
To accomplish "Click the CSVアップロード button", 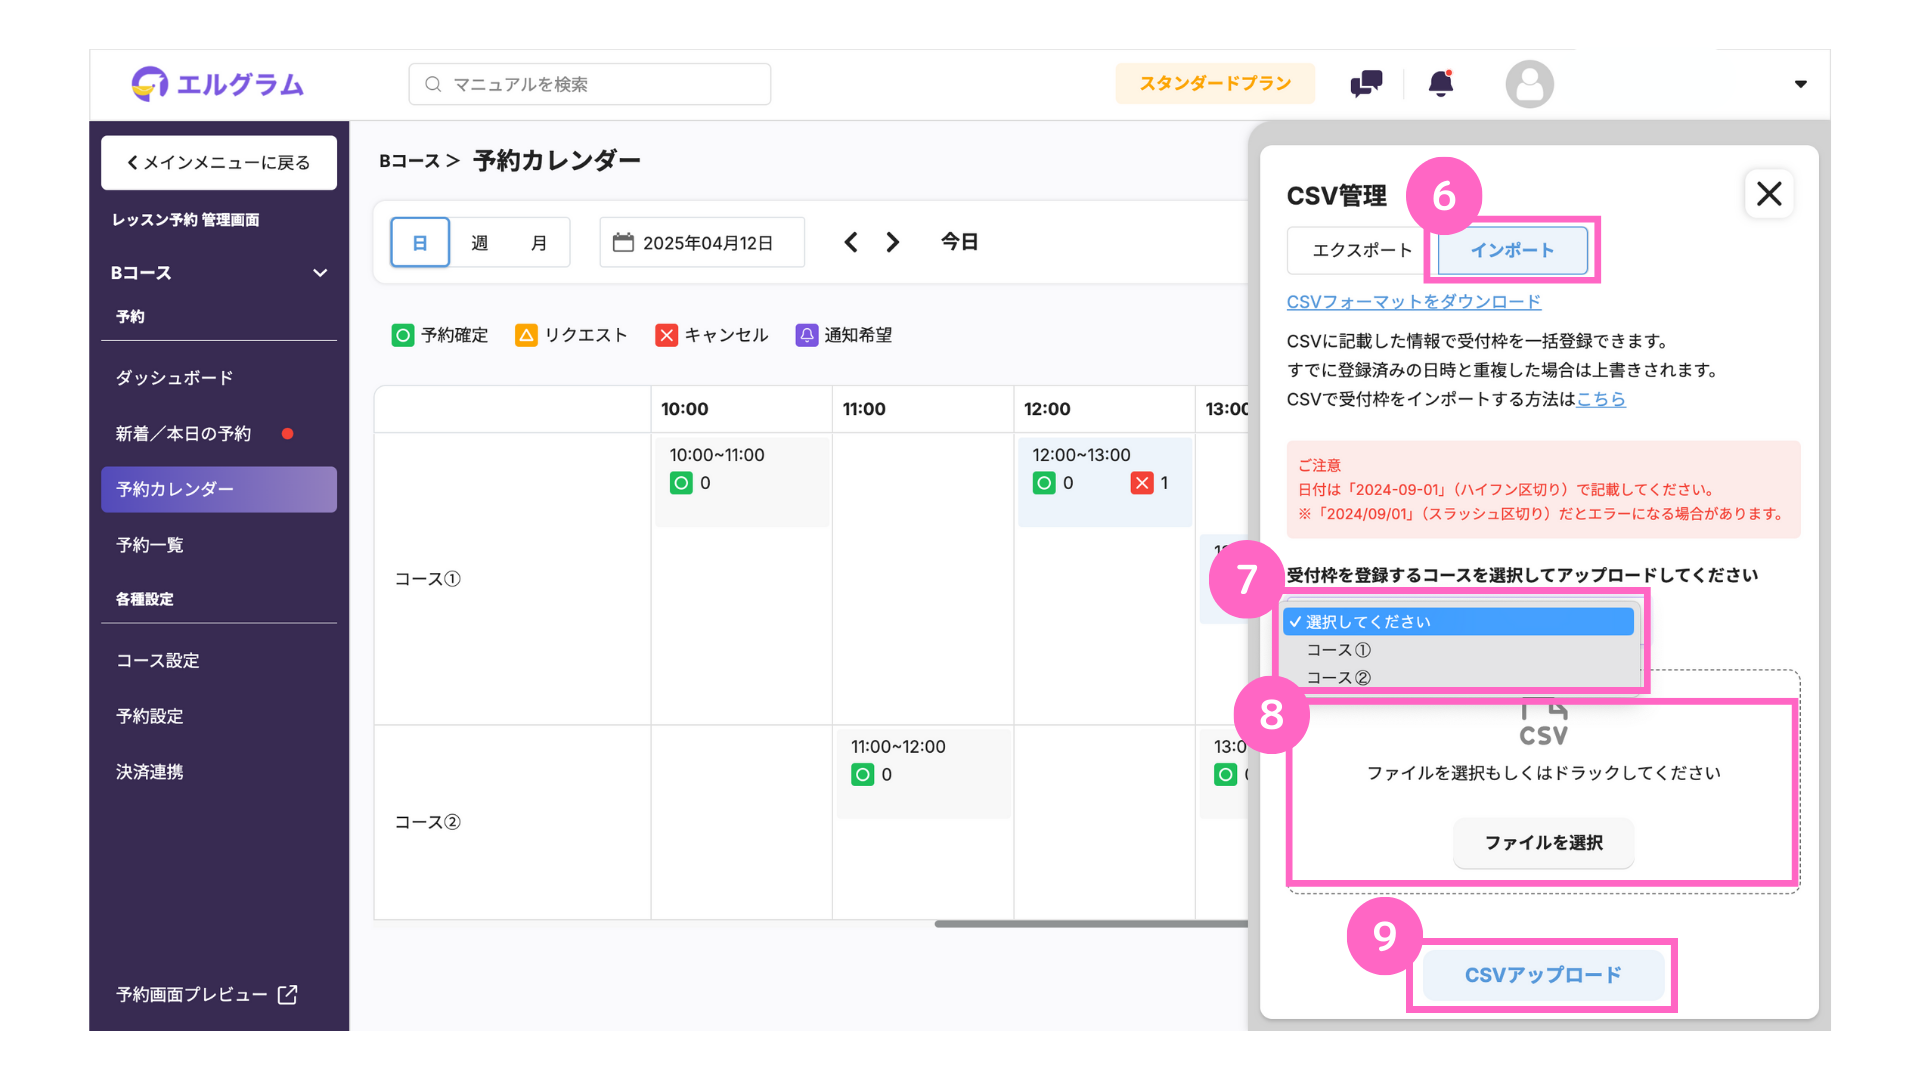I will coord(1542,975).
